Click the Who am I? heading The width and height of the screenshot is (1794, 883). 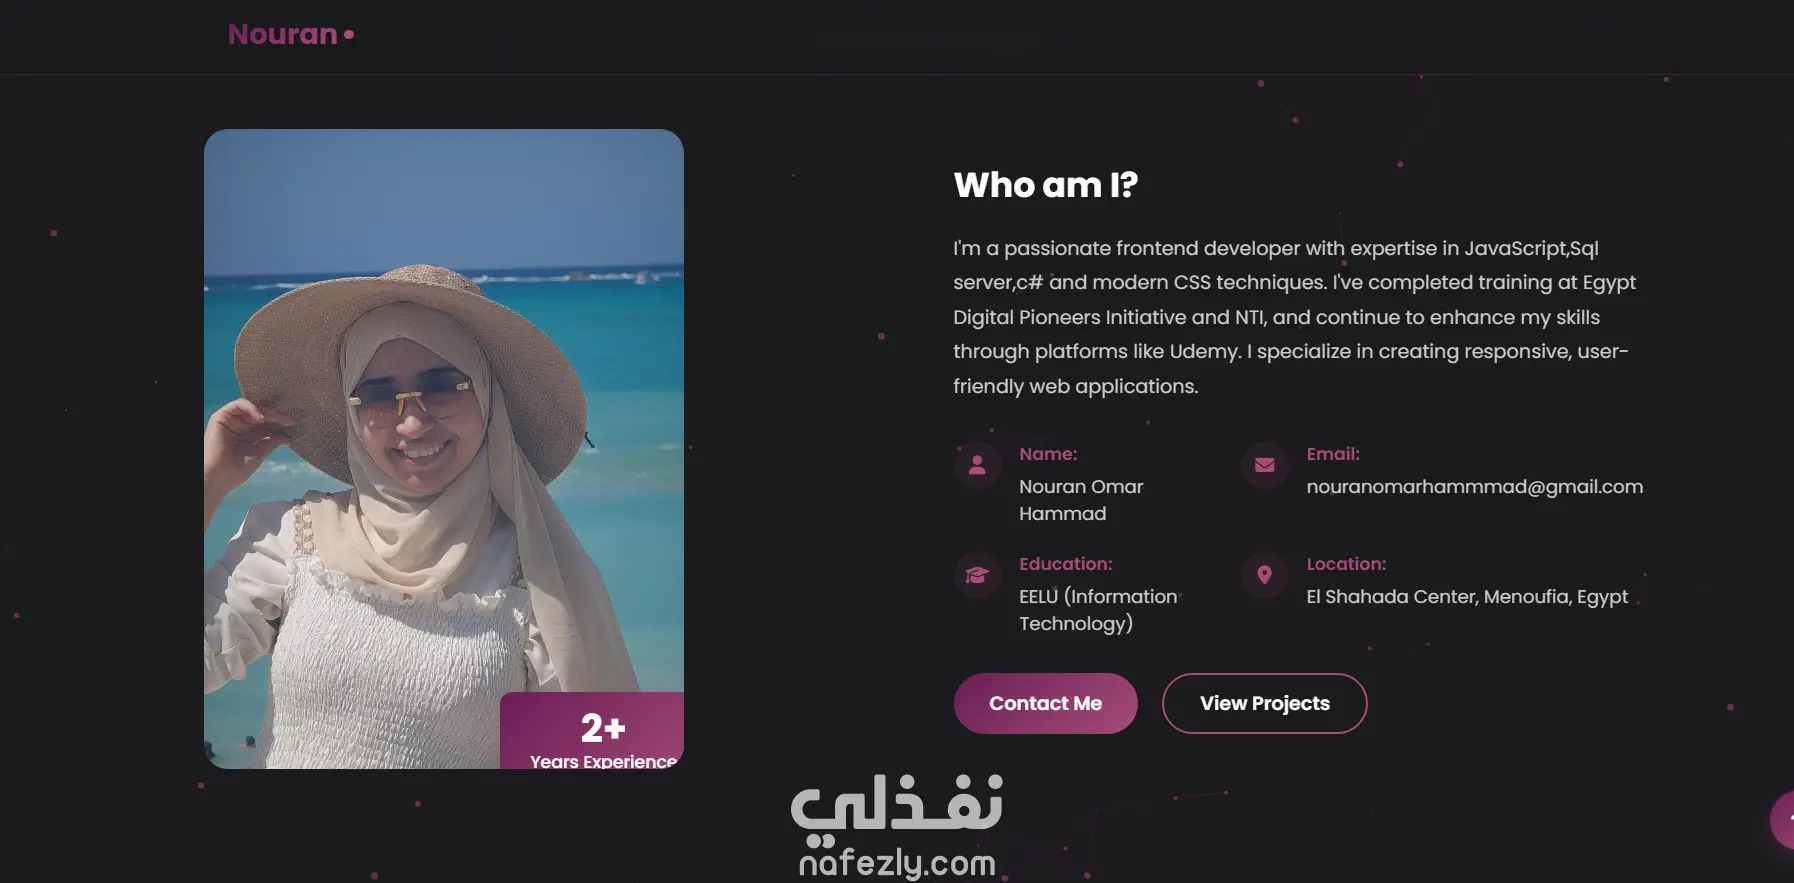[x=1045, y=185]
